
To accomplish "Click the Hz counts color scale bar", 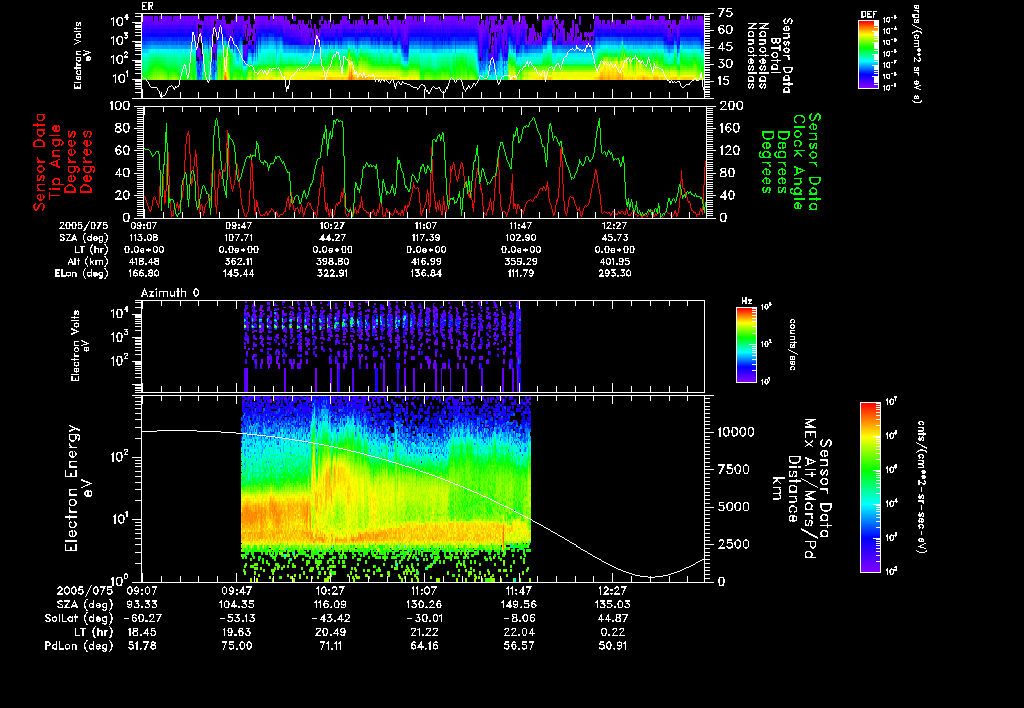I will click(x=746, y=345).
